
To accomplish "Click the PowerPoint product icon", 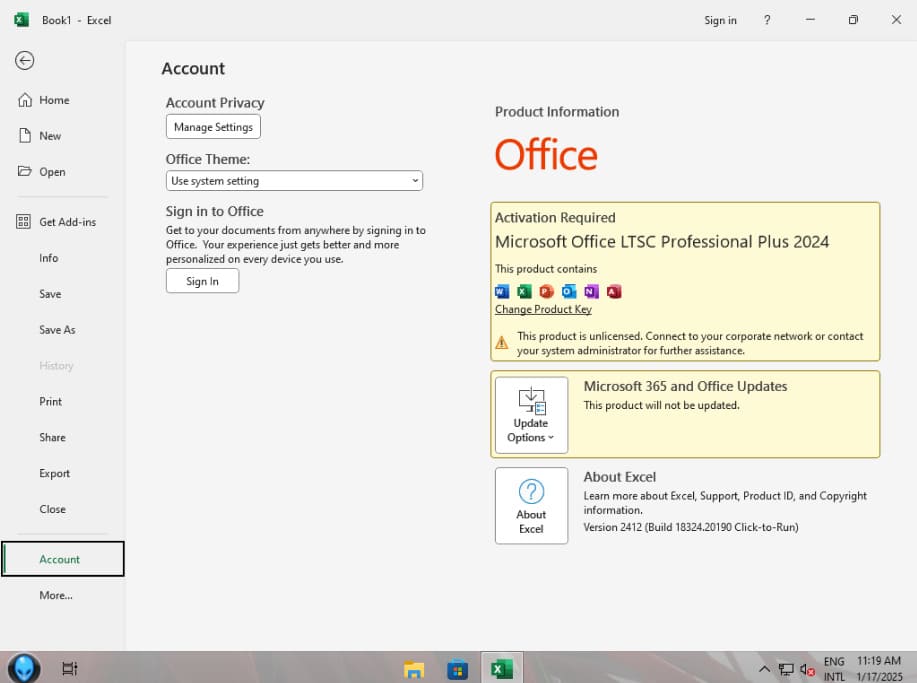I will (546, 291).
